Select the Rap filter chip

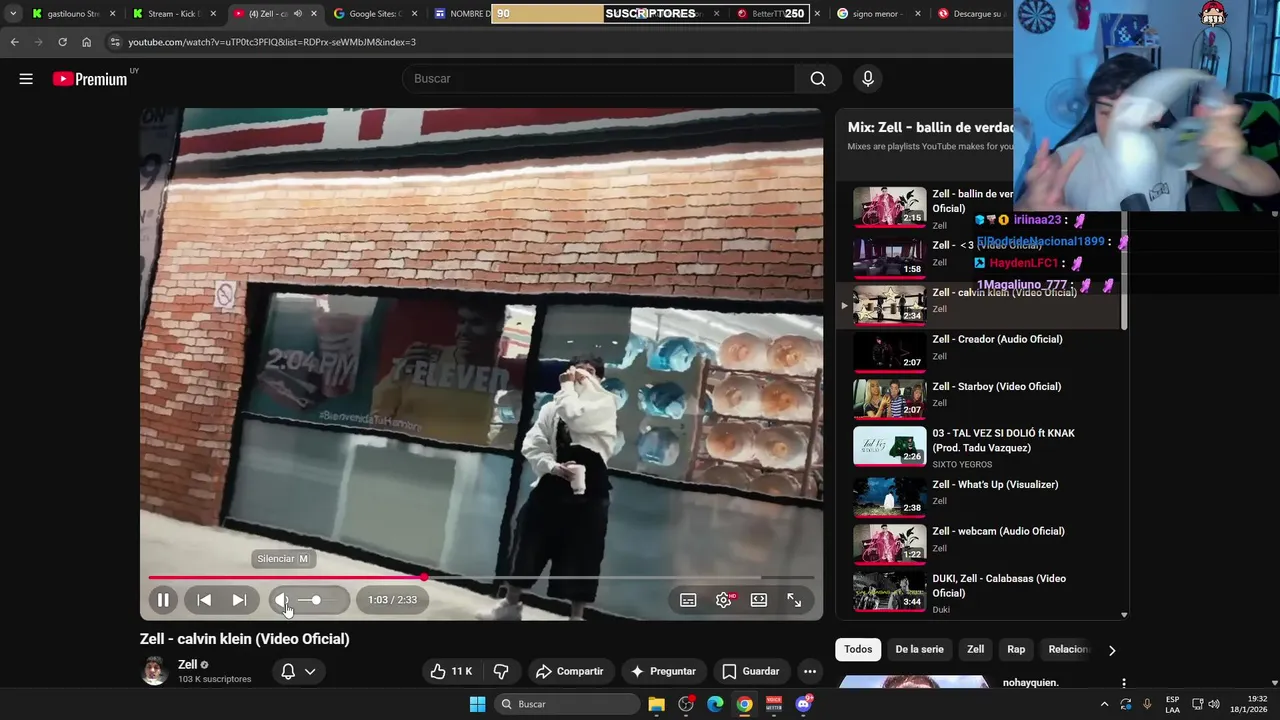(x=1016, y=649)
